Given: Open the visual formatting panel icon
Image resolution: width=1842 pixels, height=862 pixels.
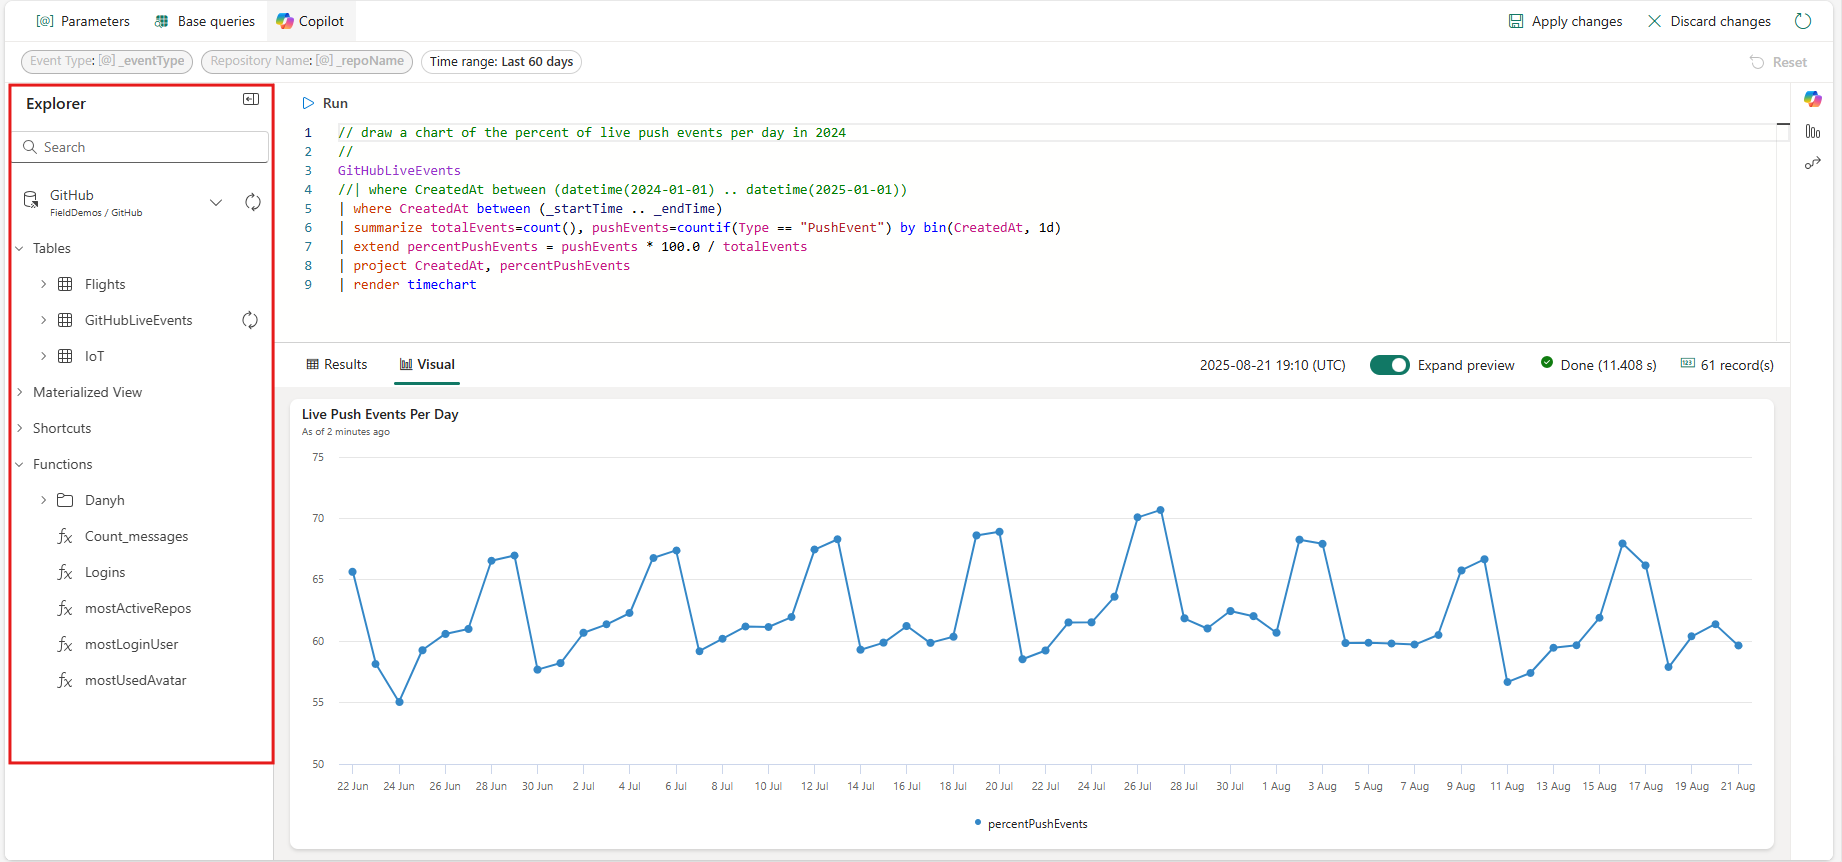Looking at the screenshot, I should point(1812,132).
